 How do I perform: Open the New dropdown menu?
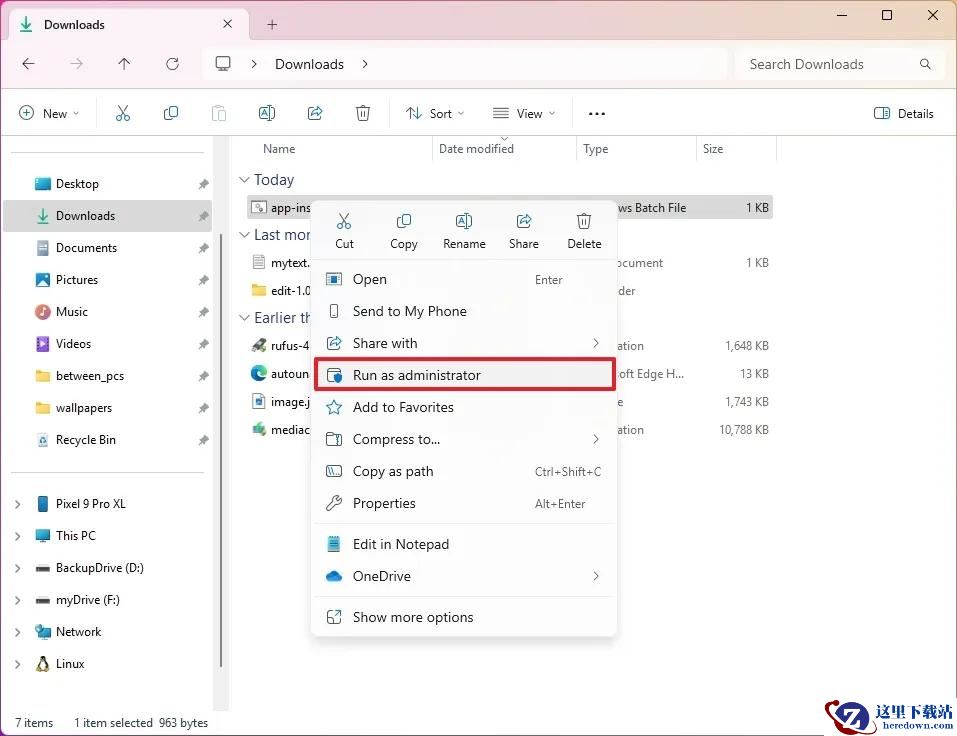pyautogui.click(x=49, y=114)
